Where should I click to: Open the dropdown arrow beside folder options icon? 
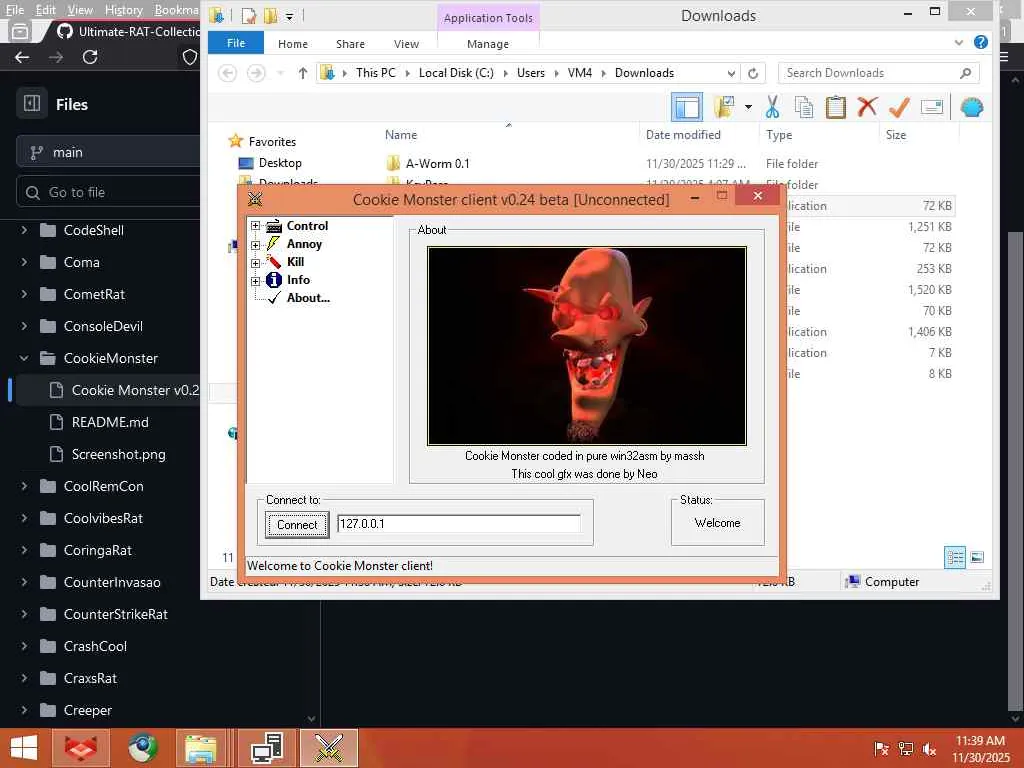tap(748, 107)
